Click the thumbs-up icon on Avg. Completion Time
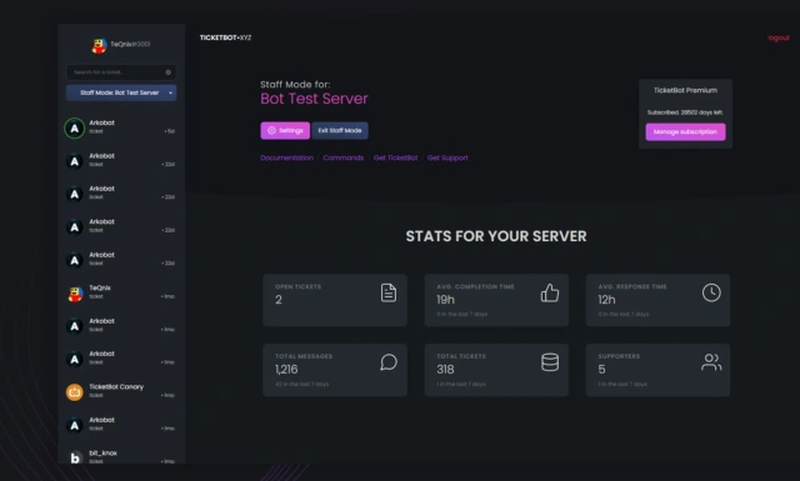800x481 pixels. coord(550,293)
